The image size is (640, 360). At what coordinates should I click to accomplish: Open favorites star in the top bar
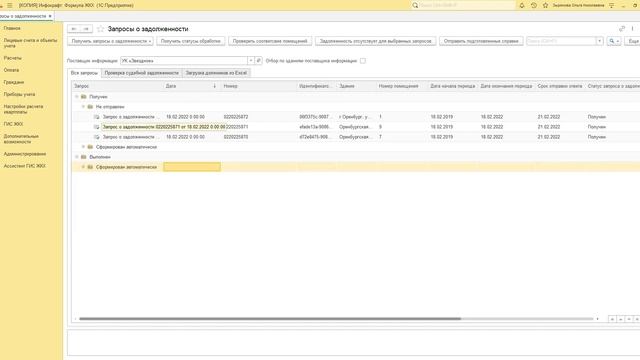[x=545, y=5]
